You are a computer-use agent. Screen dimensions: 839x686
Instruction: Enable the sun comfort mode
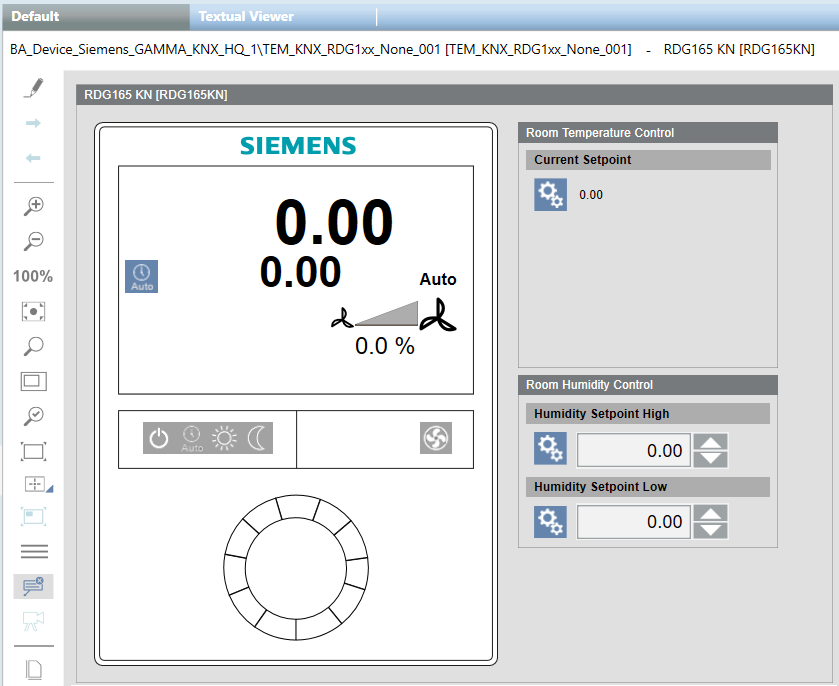point(225,438)
